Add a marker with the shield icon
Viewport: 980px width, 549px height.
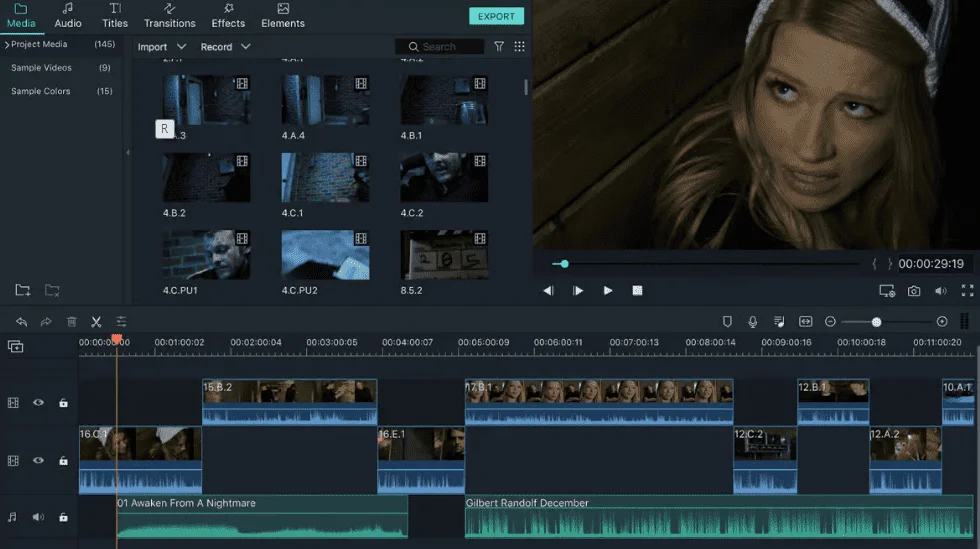click(x=727, y=321)
